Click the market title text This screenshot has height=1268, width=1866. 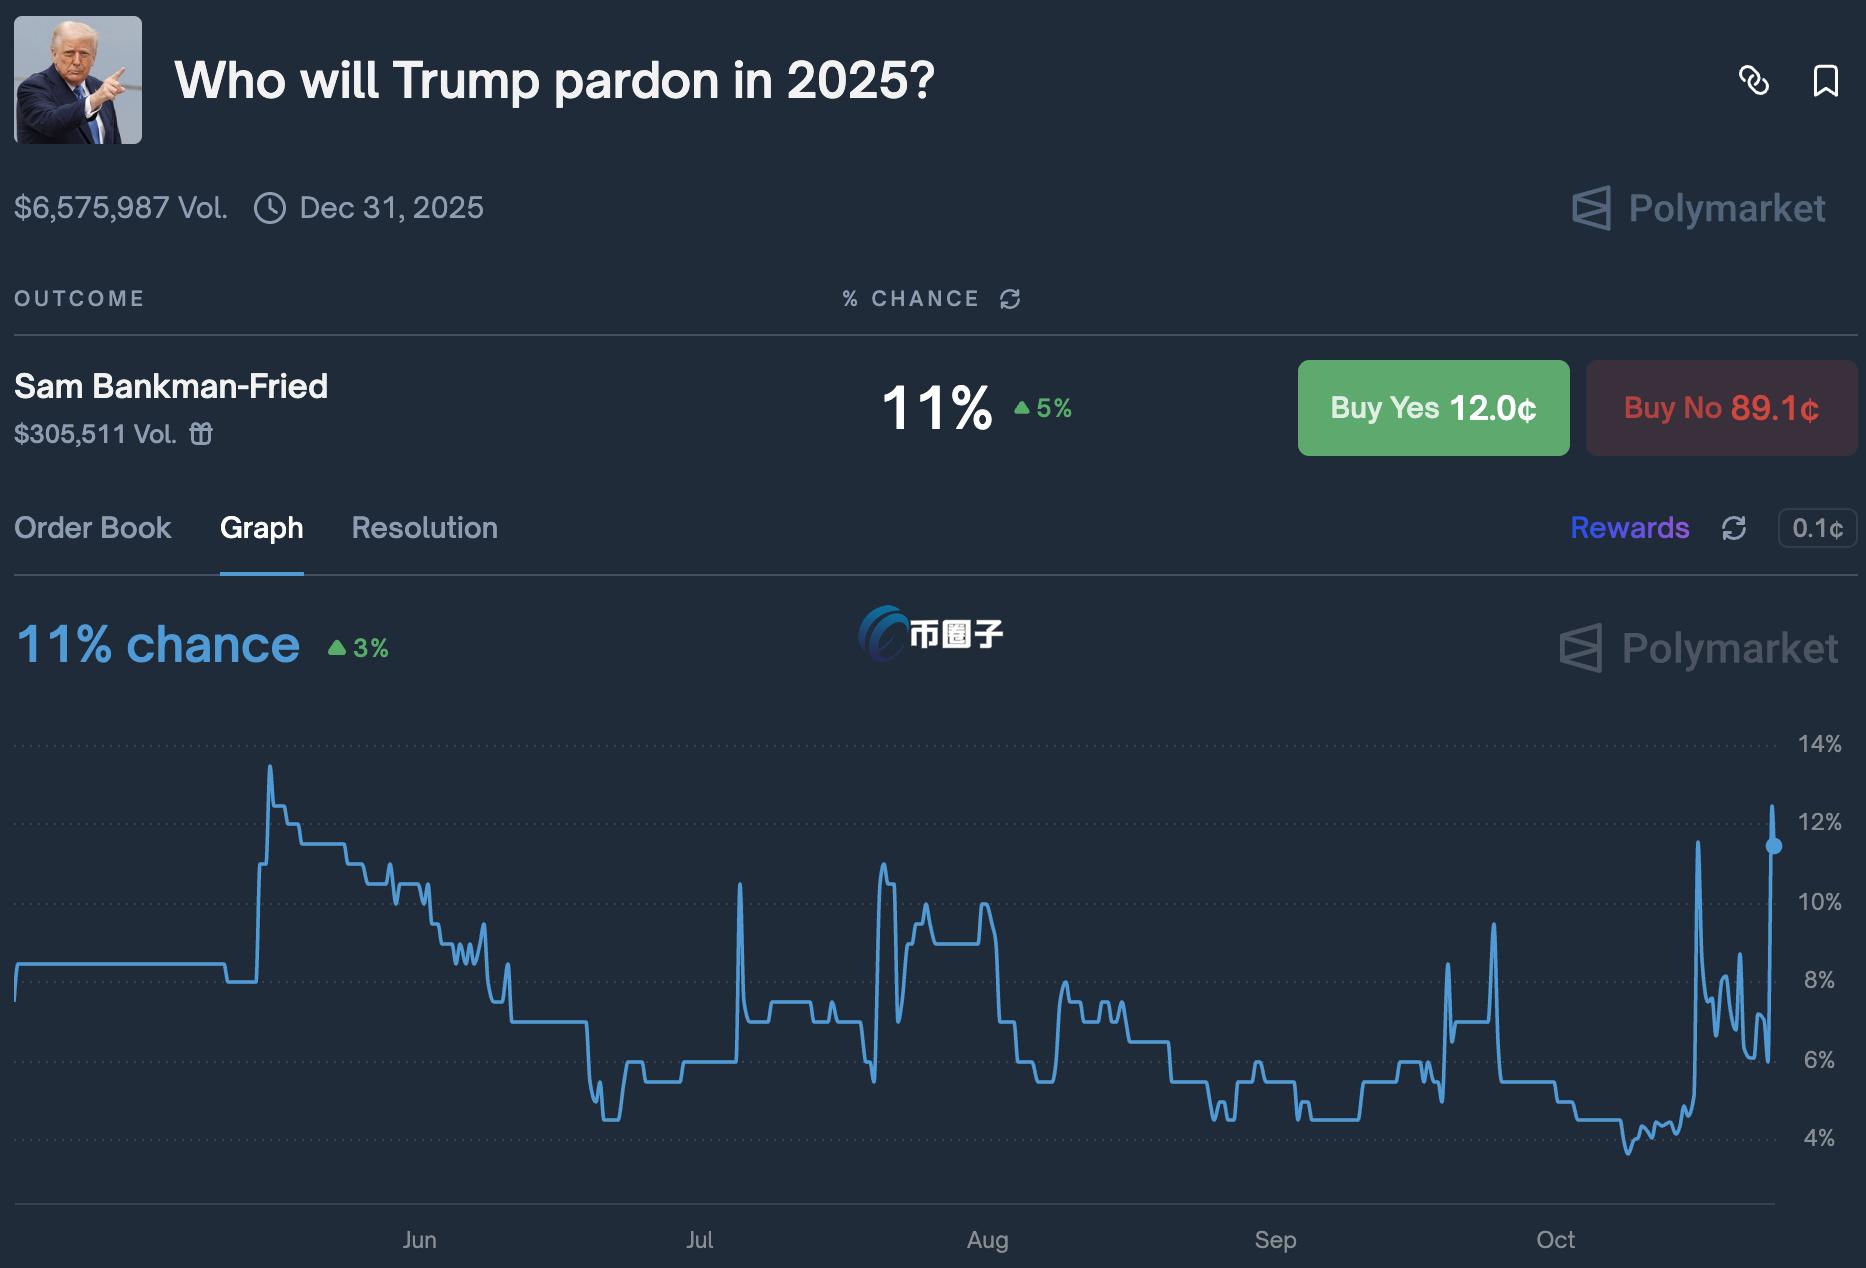point(554,80)
